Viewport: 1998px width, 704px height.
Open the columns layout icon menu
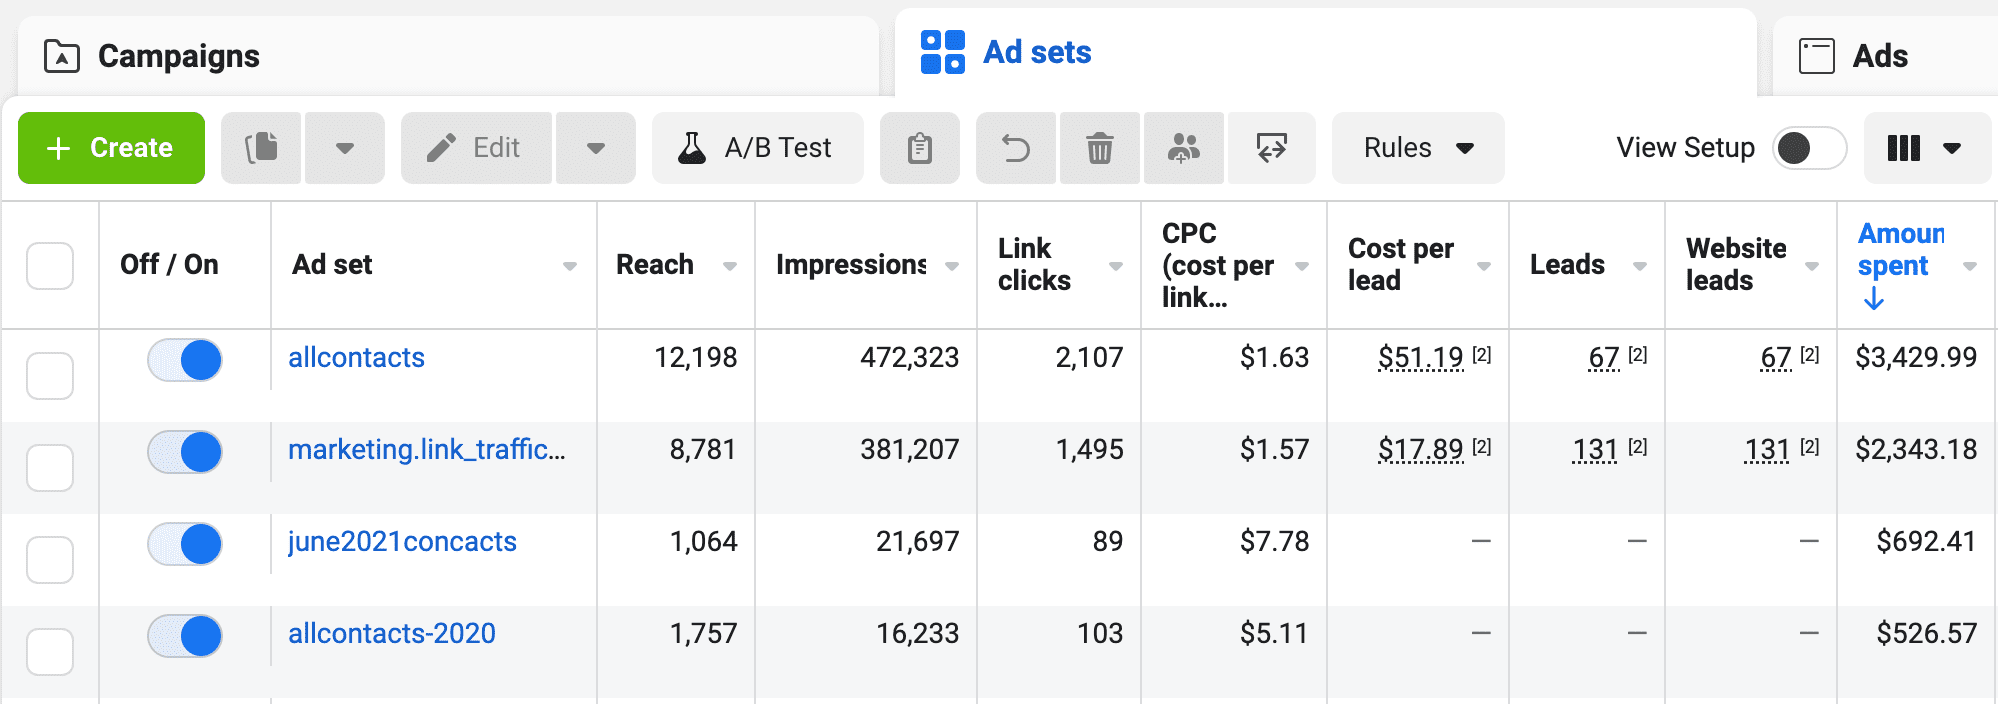(x=1926, y=148)
